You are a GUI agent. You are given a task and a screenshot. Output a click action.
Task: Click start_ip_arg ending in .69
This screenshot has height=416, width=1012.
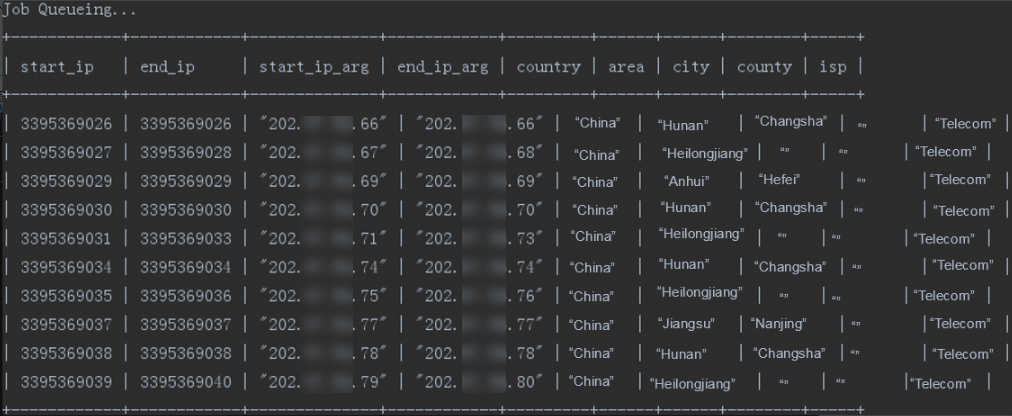click(323, 181)
